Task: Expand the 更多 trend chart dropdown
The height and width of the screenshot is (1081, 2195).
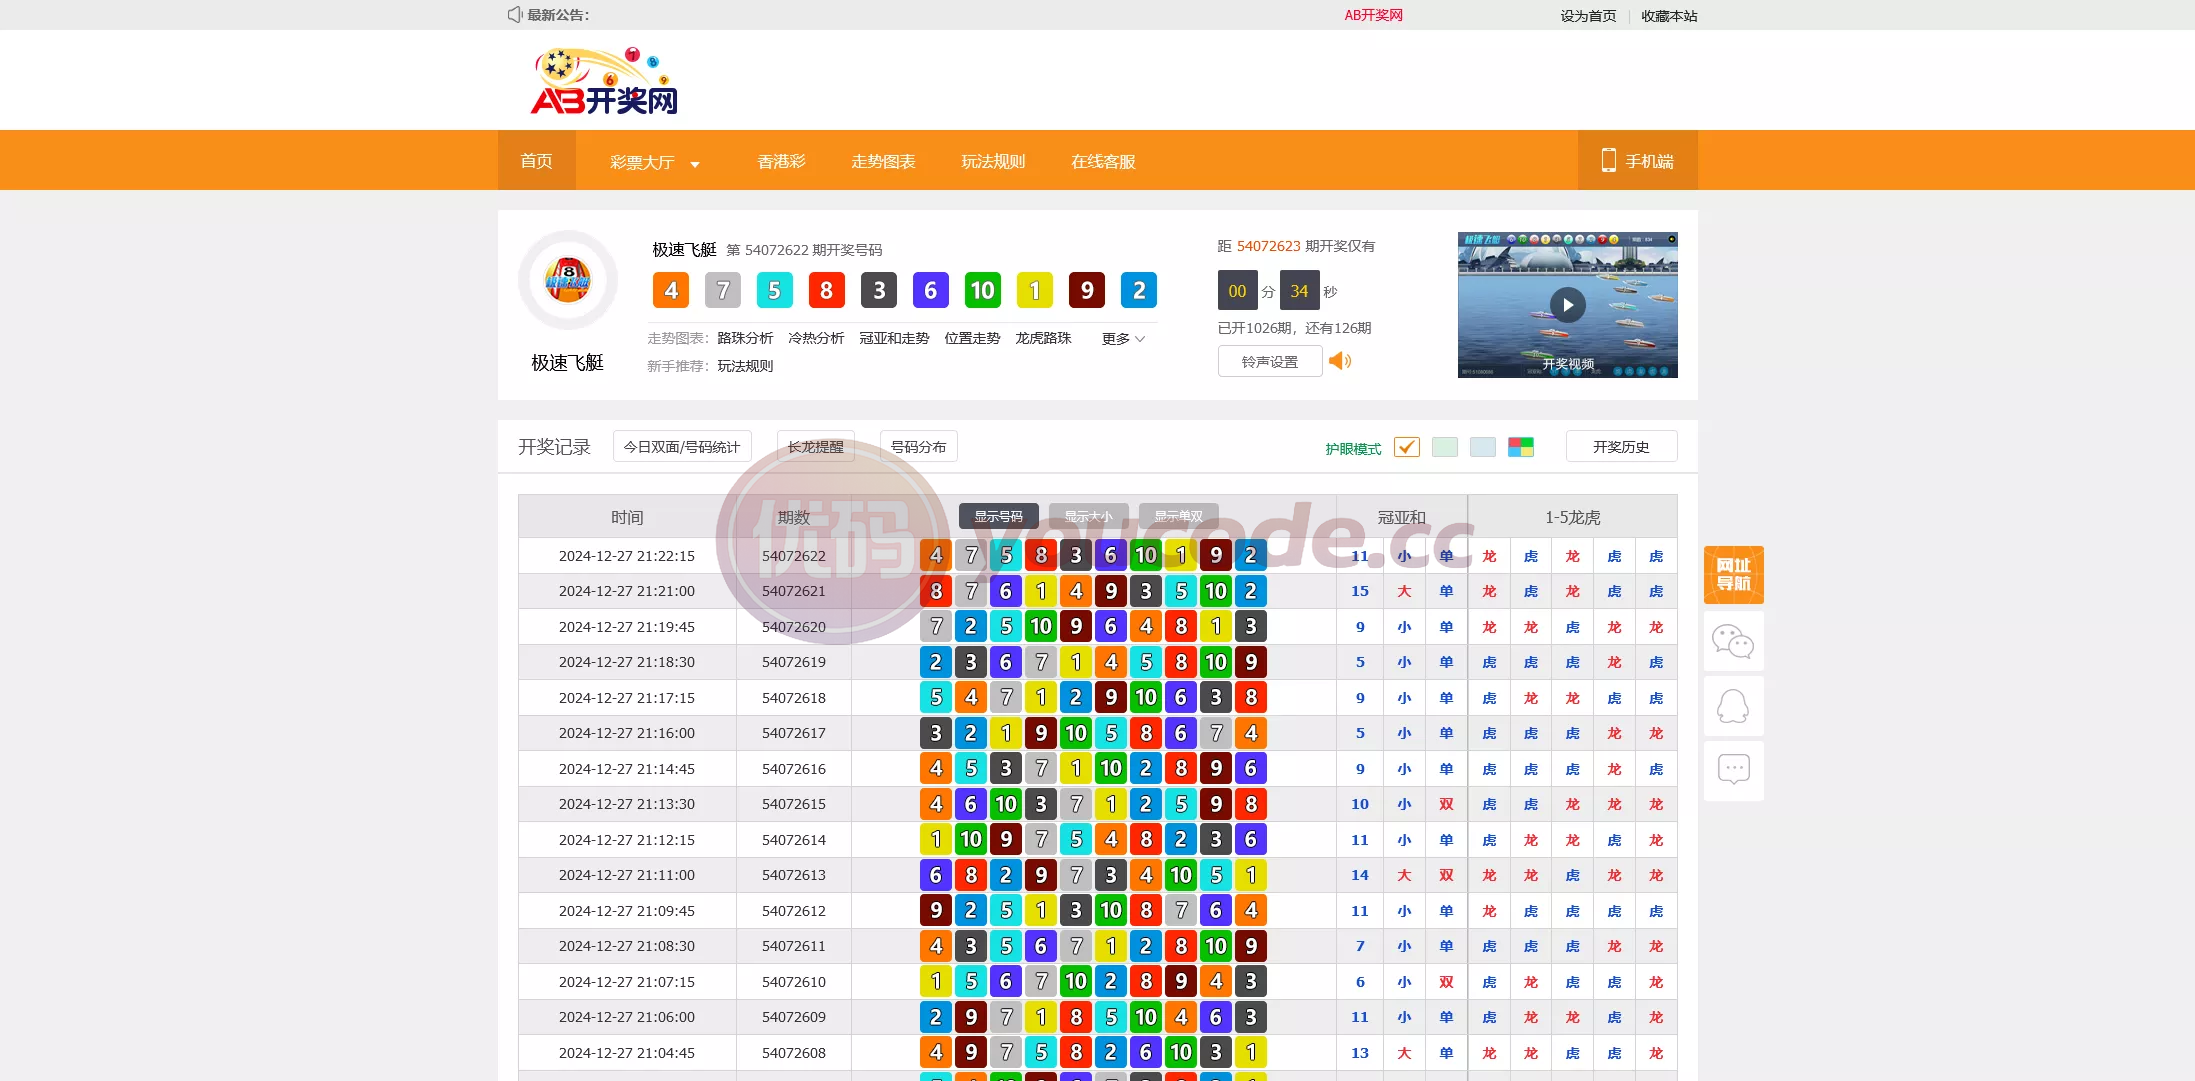Action: point(1123,339)
